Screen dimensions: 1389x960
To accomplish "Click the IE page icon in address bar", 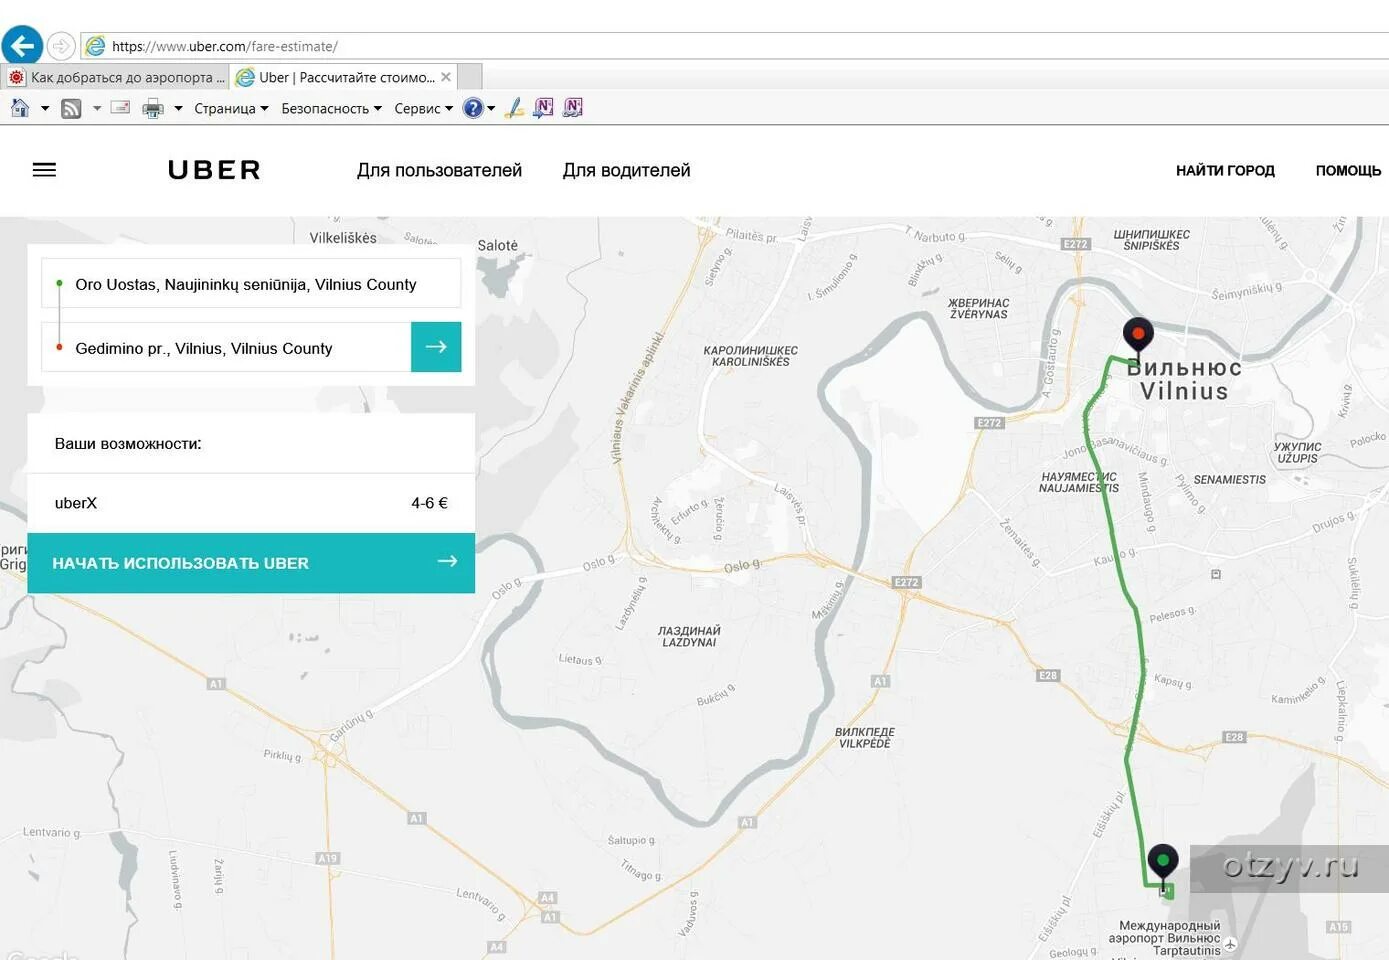I will pos(96,46).
